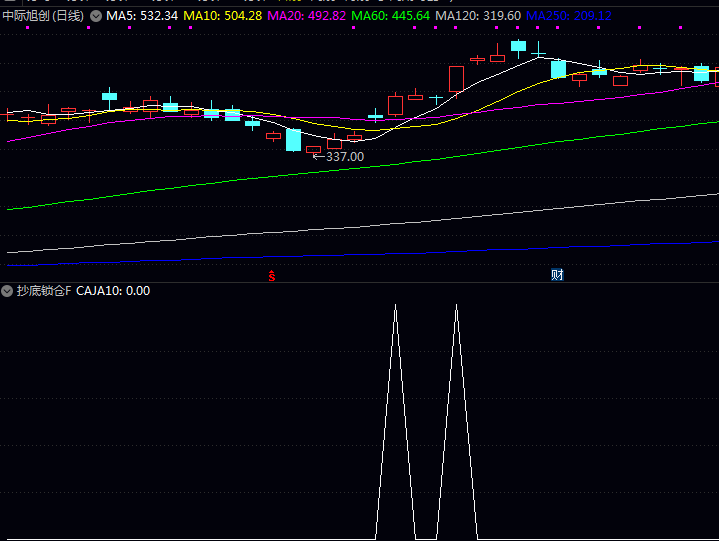Image resolution: width=719 pixels, height=541 pixels.
Task: Click the large cyan candlestick left of 337.00
Action: coord(293,139)
